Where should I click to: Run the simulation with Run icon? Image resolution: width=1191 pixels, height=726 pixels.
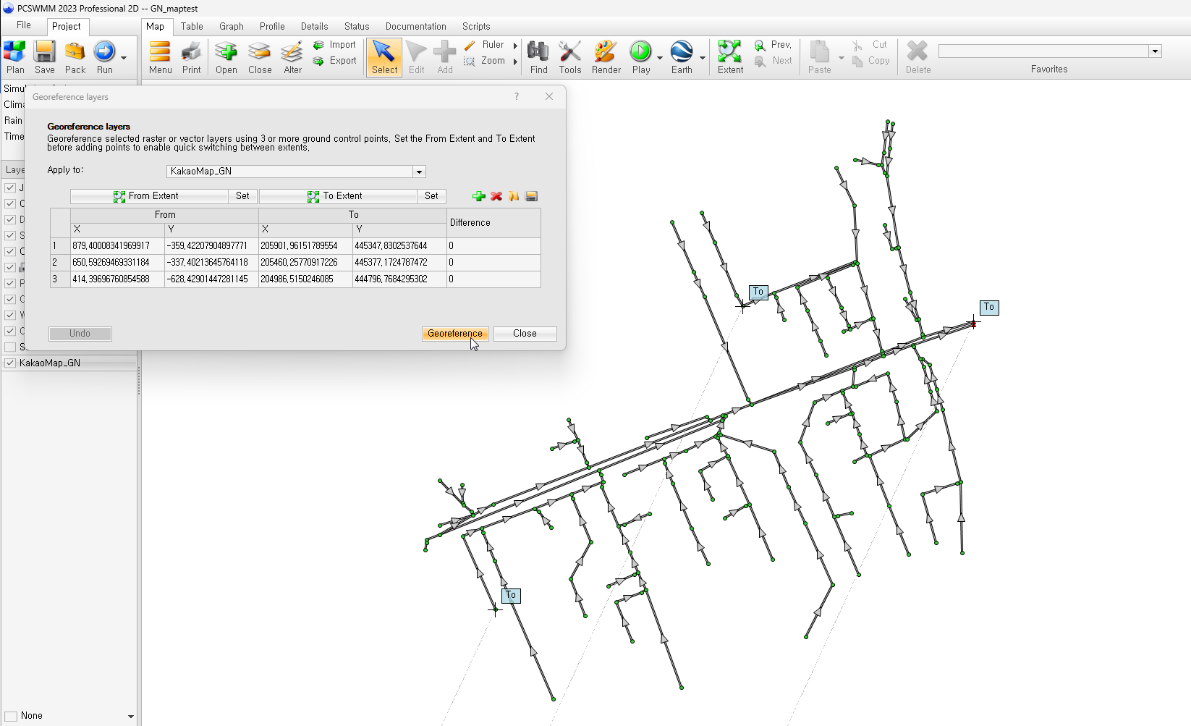click(x=104, y=57)
